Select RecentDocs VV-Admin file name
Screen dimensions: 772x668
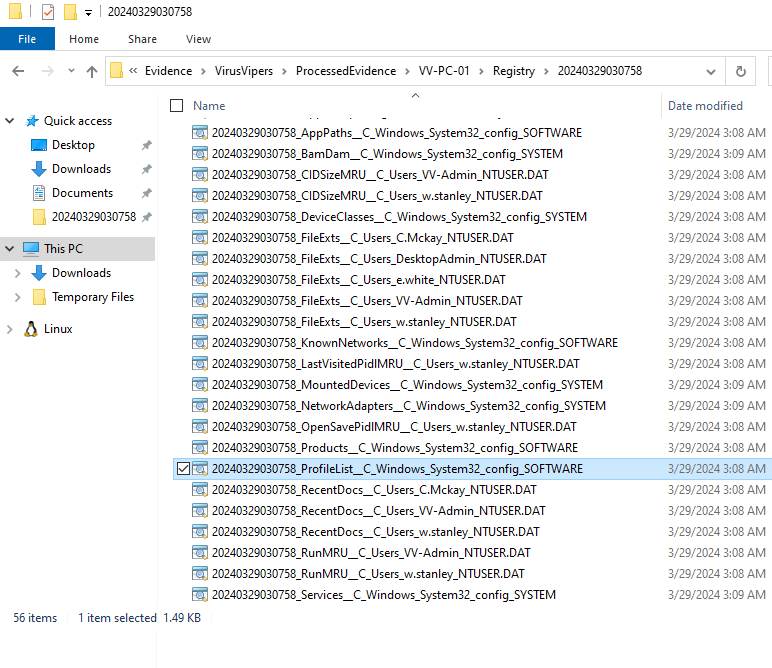378,511
